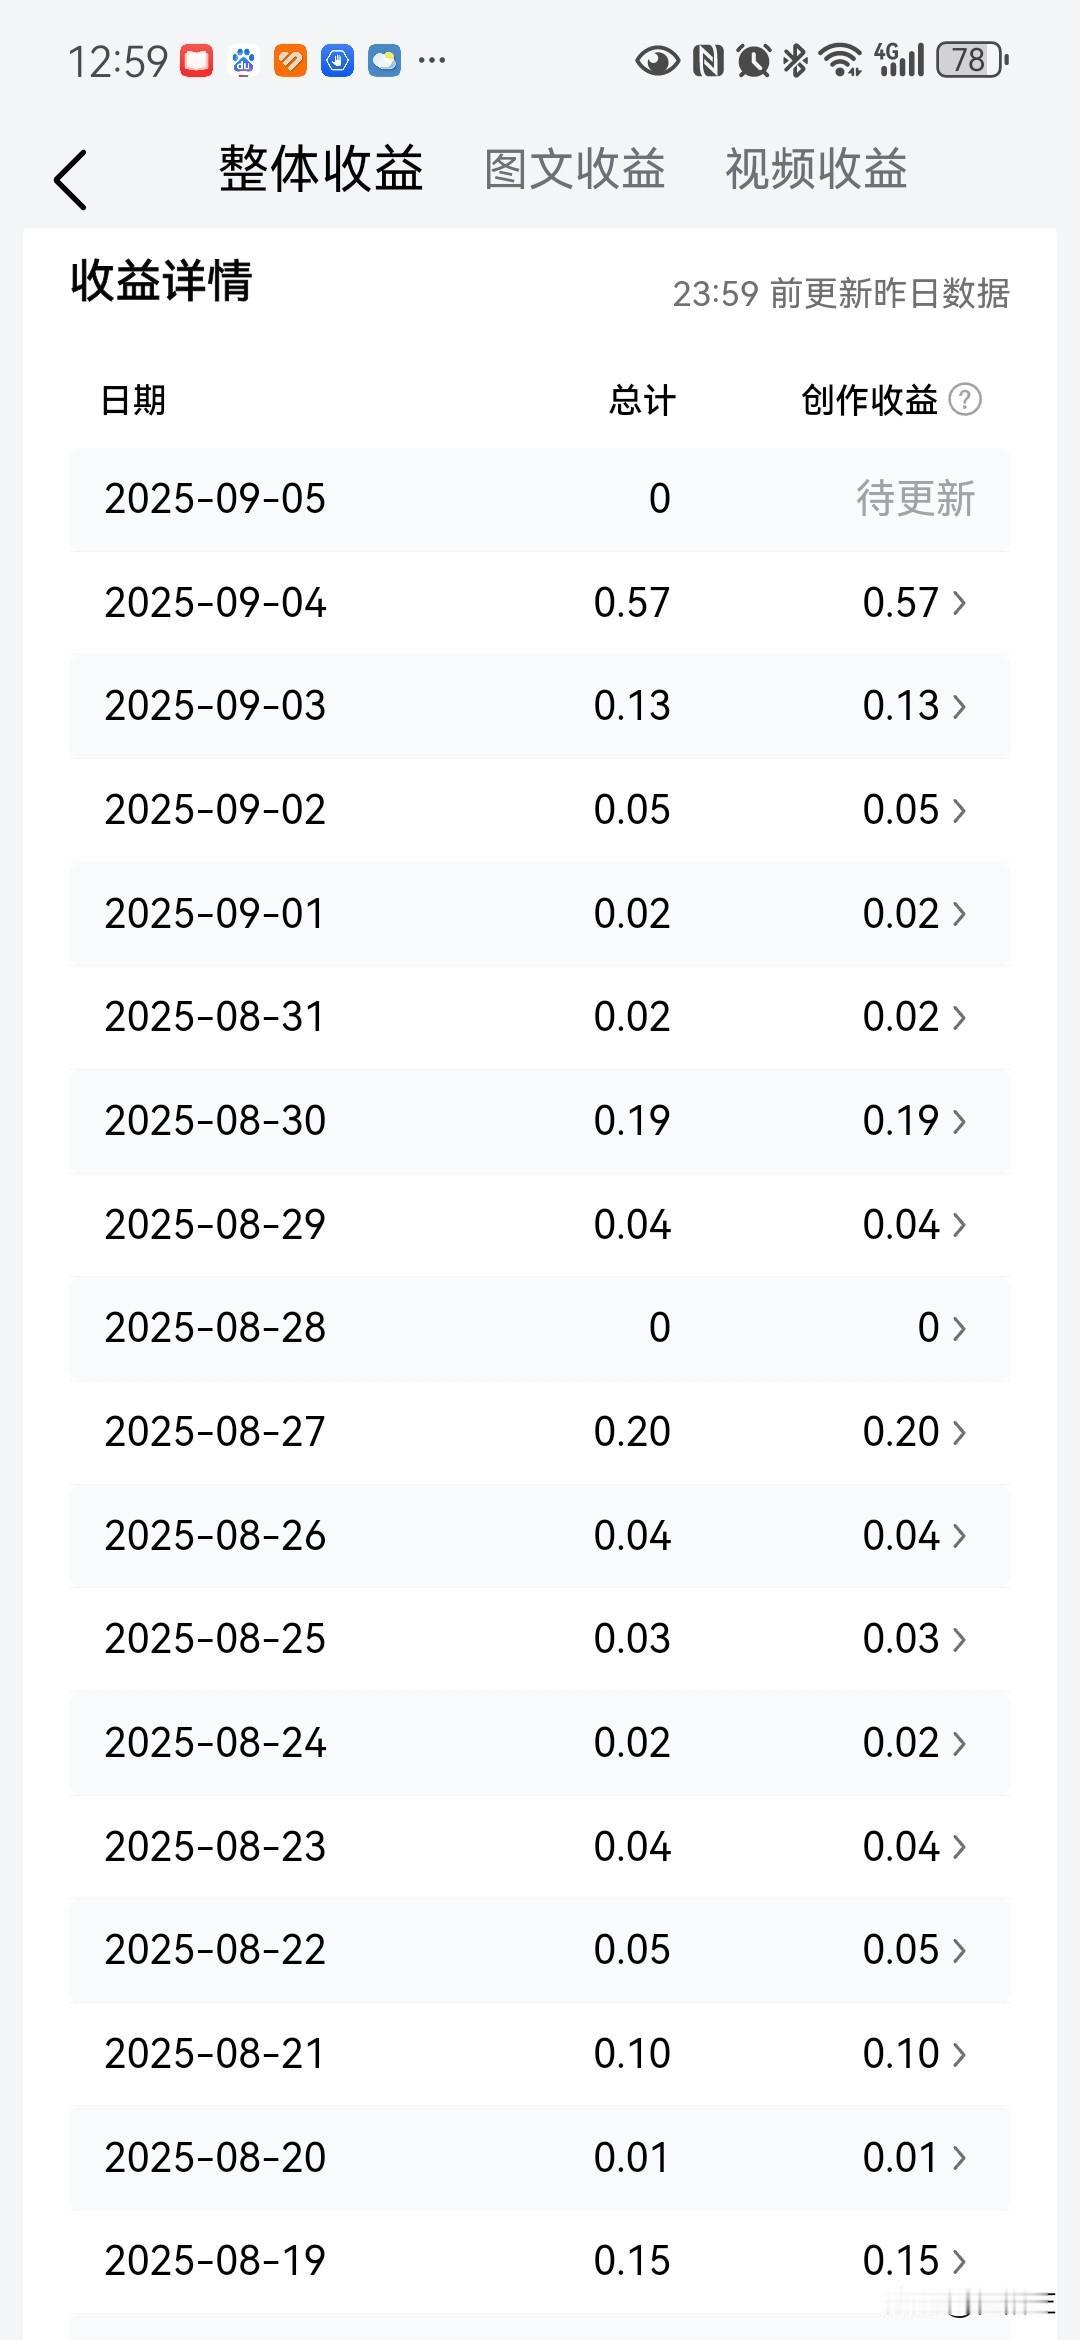Screen dimensions: 1080x2340
Task: Switch to the 图文收益 tab
Action: pos(575,169)
